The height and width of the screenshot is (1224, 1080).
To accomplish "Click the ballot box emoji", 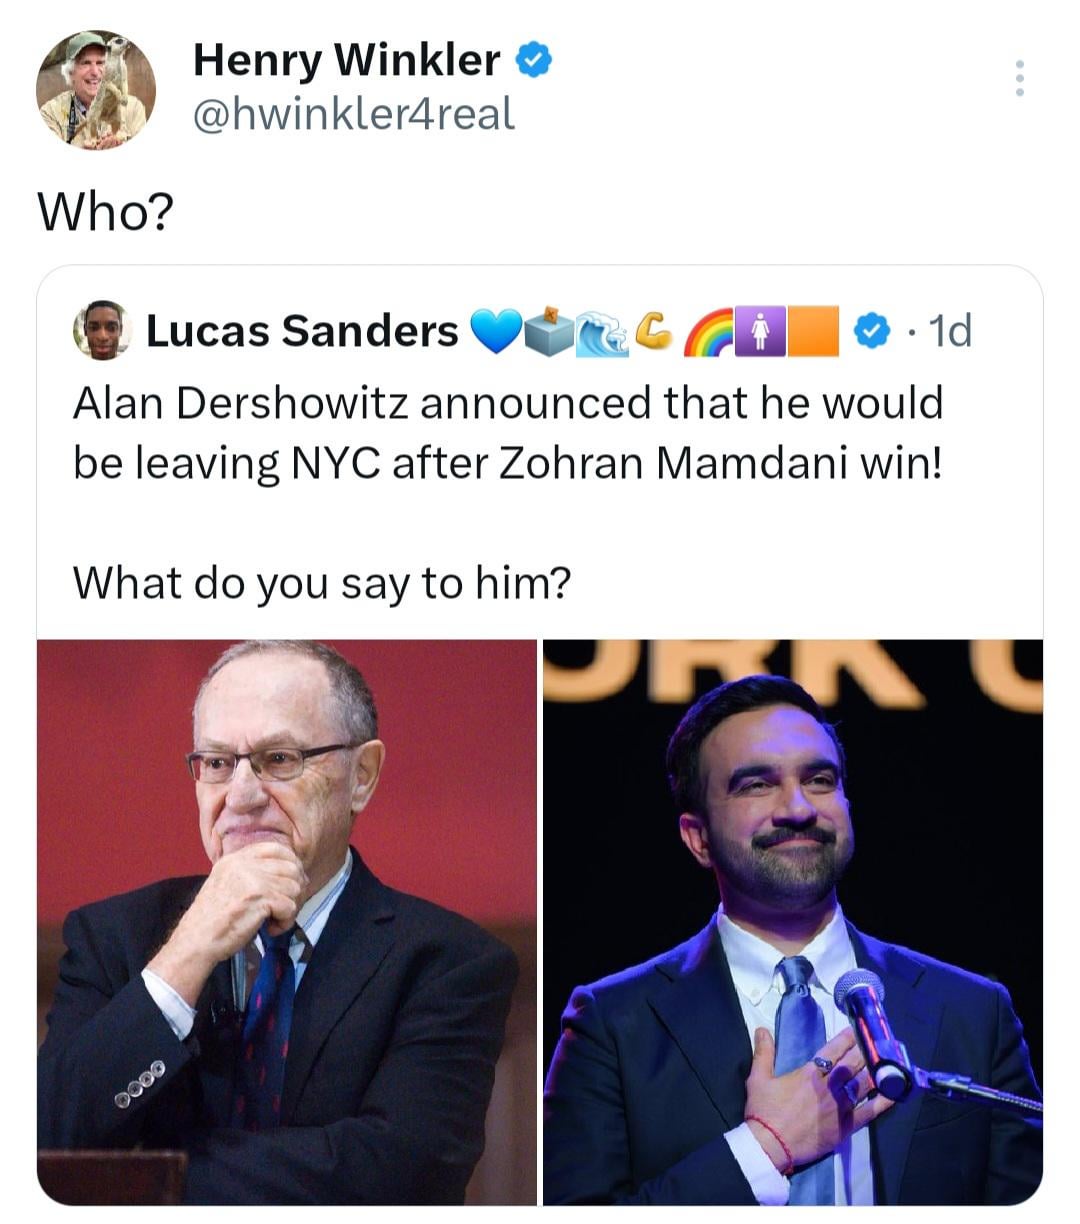I will click(549, 332).
